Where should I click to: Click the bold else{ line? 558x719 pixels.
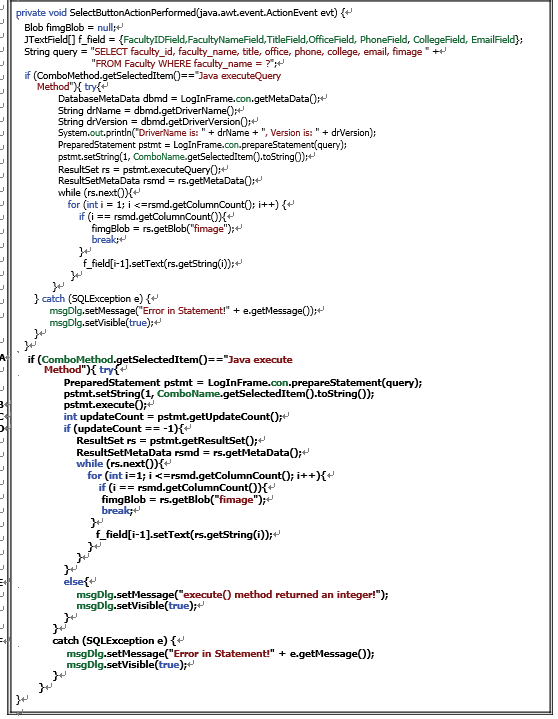[79, 582]
